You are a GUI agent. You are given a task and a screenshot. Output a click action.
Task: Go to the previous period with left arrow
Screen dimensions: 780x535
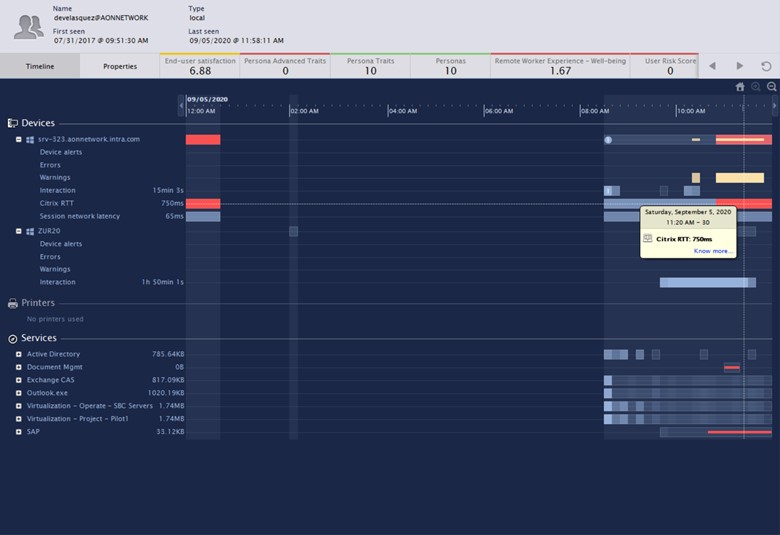713,66
